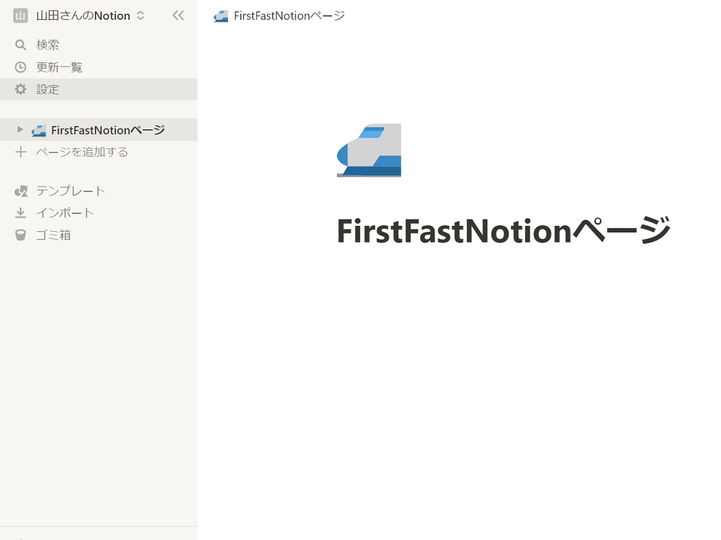
Task: Click the trash bin icon
Action: click(20, 235)
